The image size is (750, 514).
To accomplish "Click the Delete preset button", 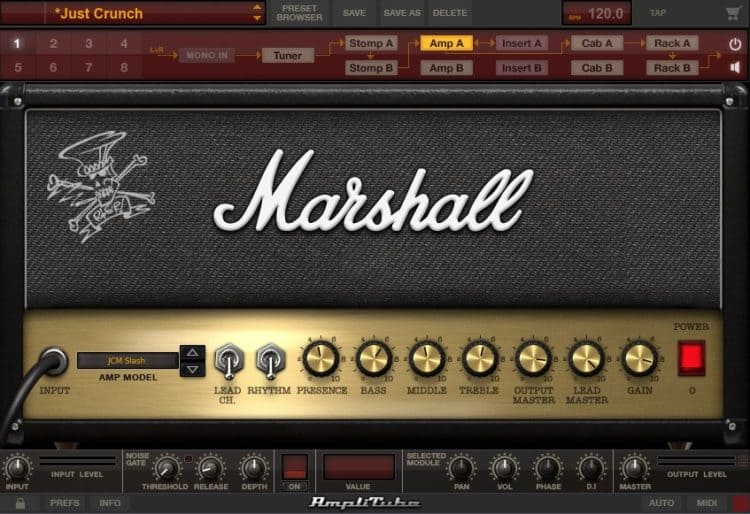I will [450, 13].
